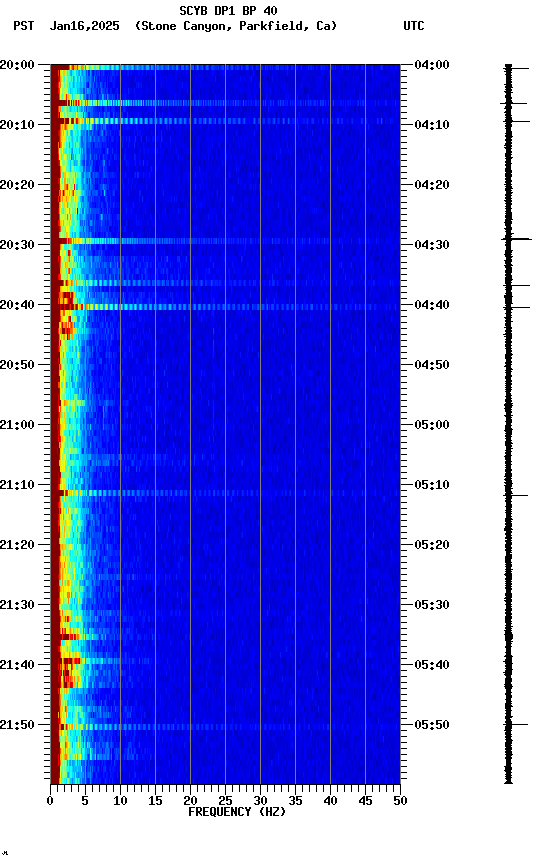552x864 pixels.
Task: Click the 04:50 UTC time label
Action: (x=432, y=365)
